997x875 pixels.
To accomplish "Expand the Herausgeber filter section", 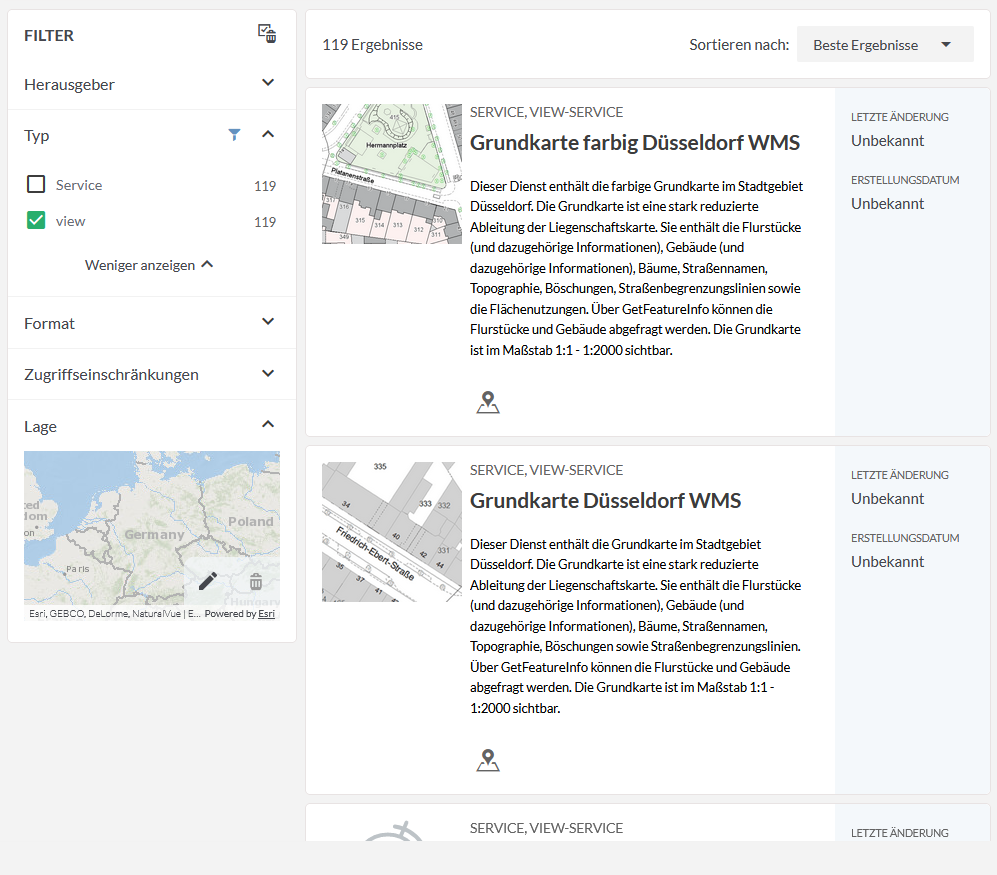I will pyautogui.click(x=267, y=83).
